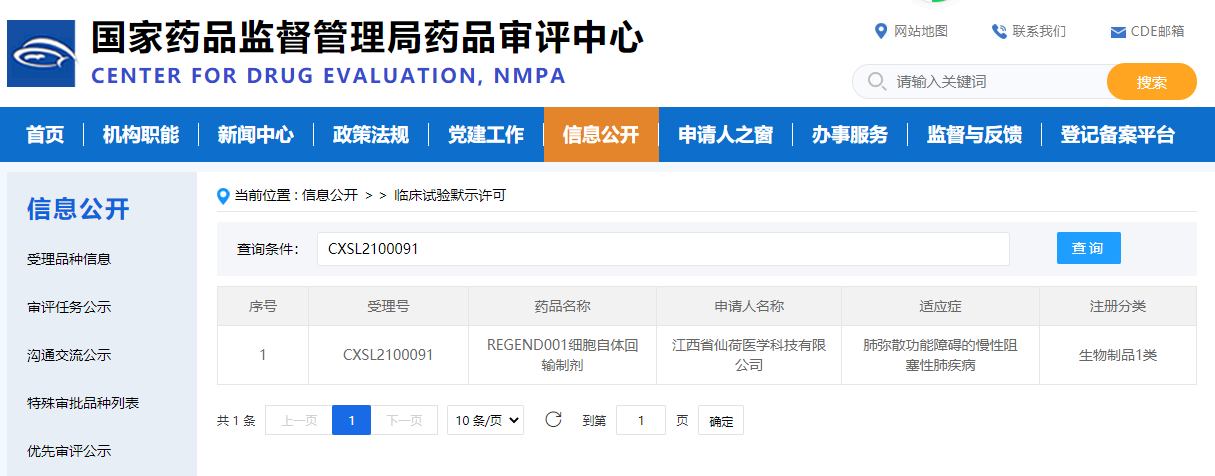This screenshot has height=476, width=1215.
Task: Open 优先审评公示 sidebar link
Action: coord(69,451)
